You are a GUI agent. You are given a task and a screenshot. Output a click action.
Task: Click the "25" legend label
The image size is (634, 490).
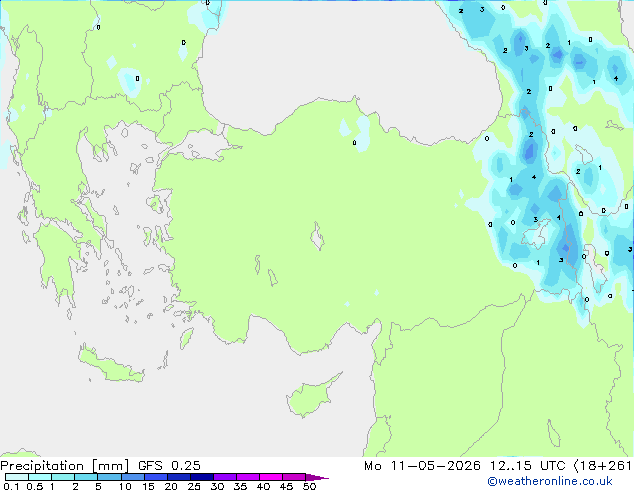click(194, 486)
